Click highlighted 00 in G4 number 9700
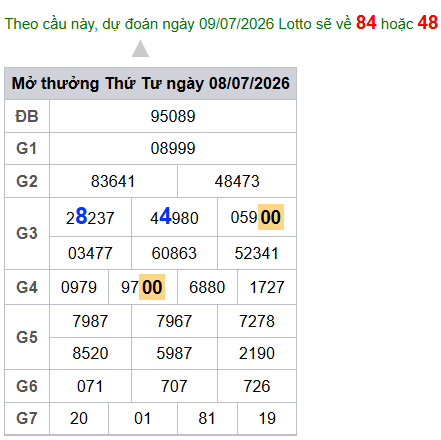 point(152,287)
